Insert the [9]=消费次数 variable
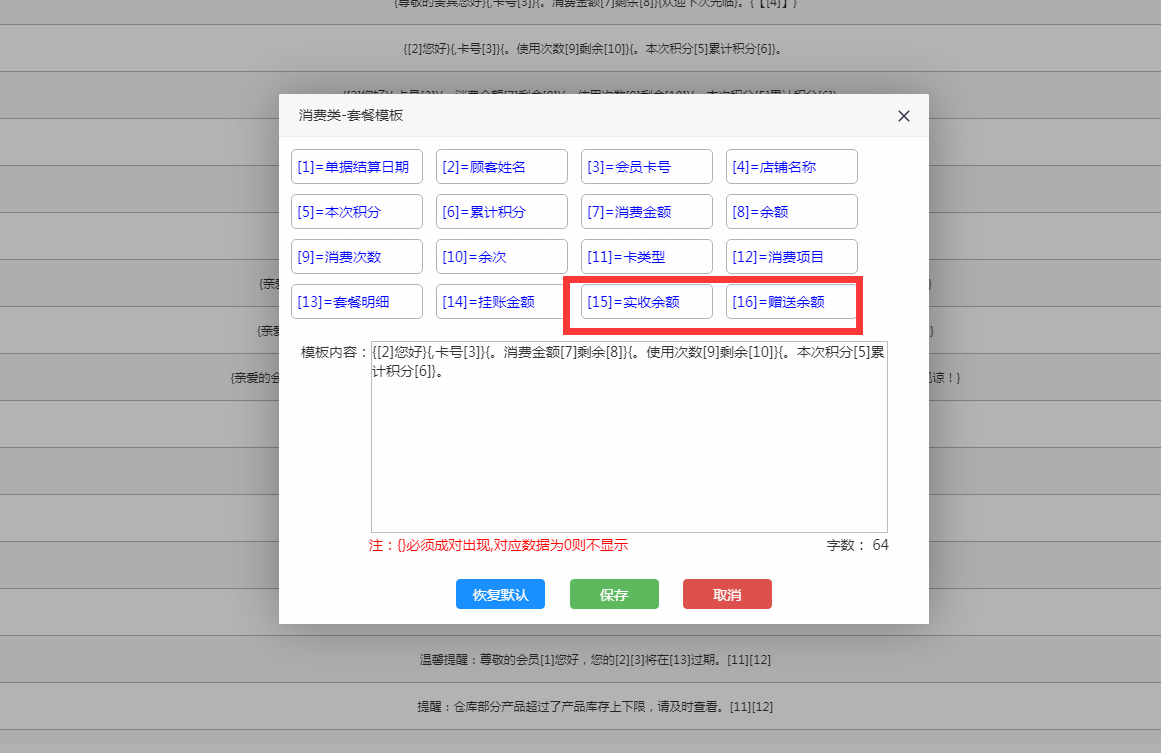The height and width of the screenshot is (753, 1161). coord(357,257)
